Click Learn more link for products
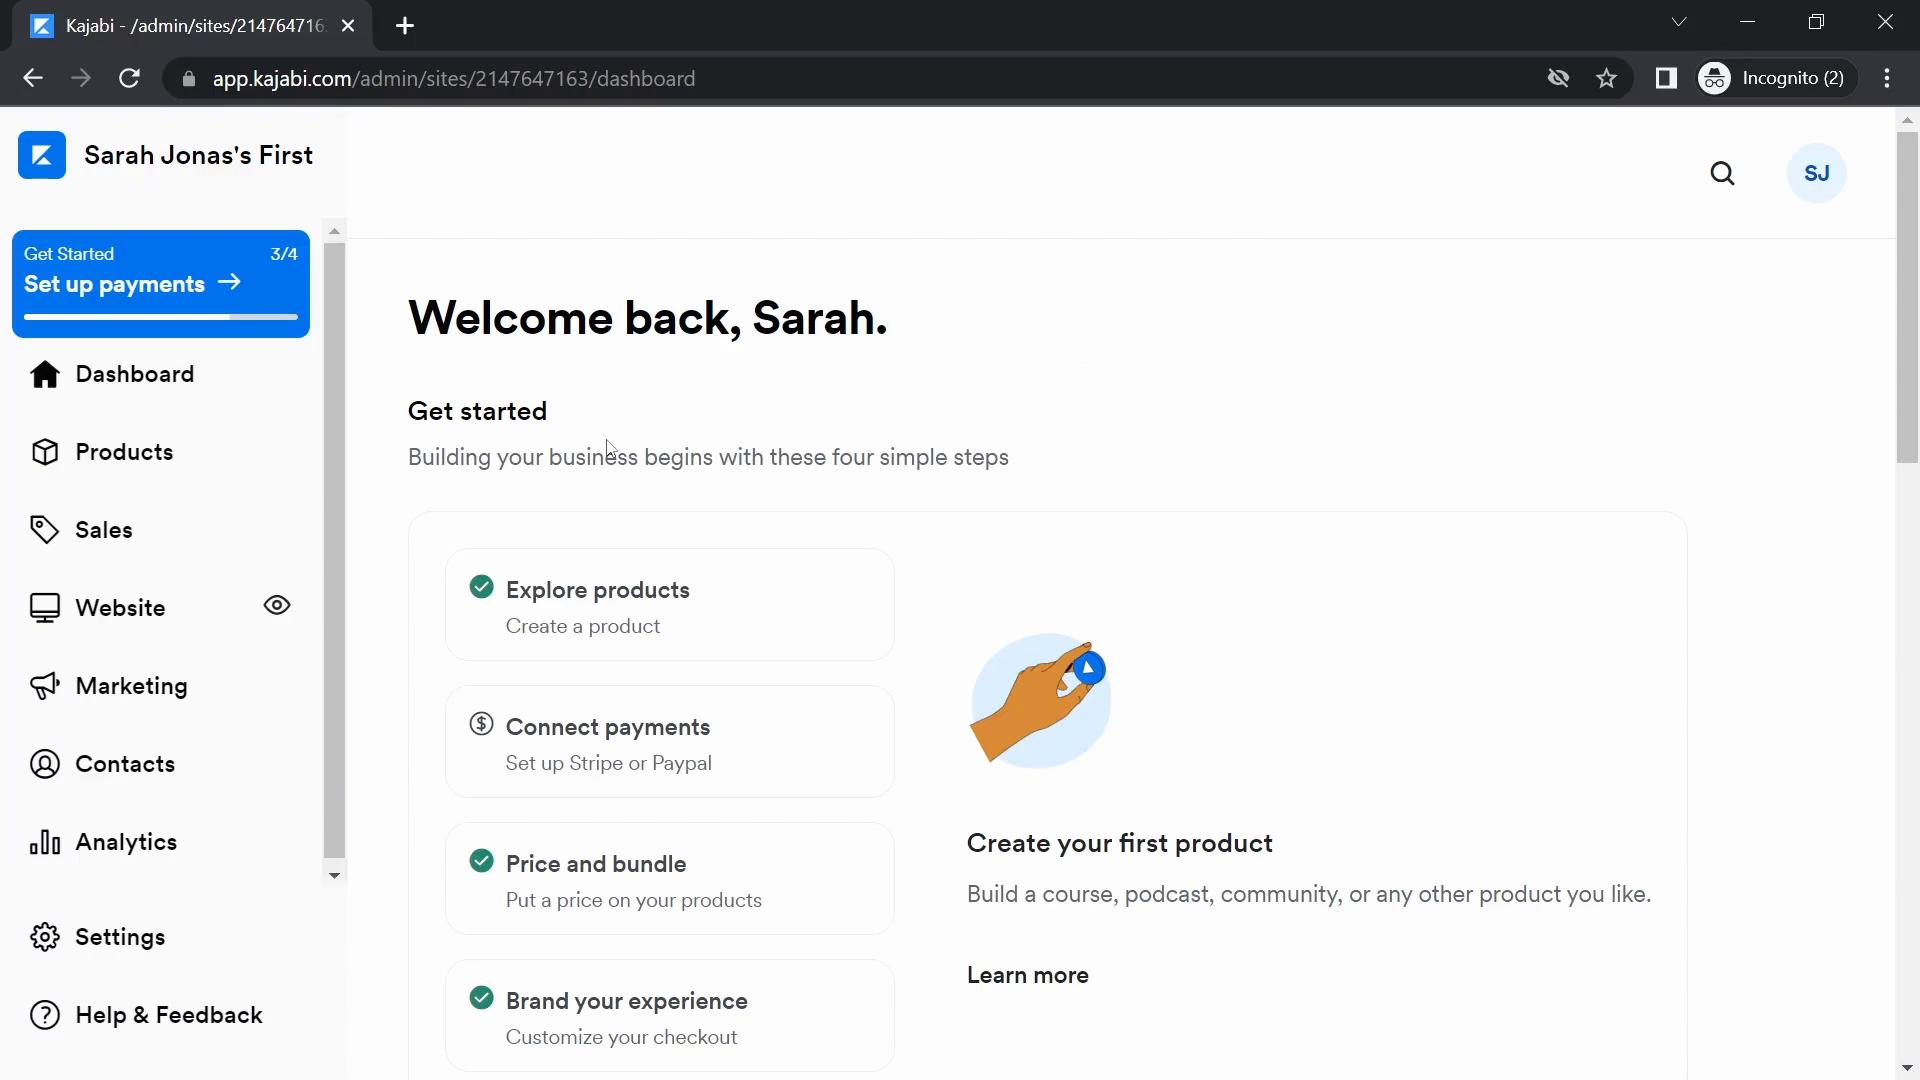Screen dimensions: 1920x1080 (x=1027, y=976)
